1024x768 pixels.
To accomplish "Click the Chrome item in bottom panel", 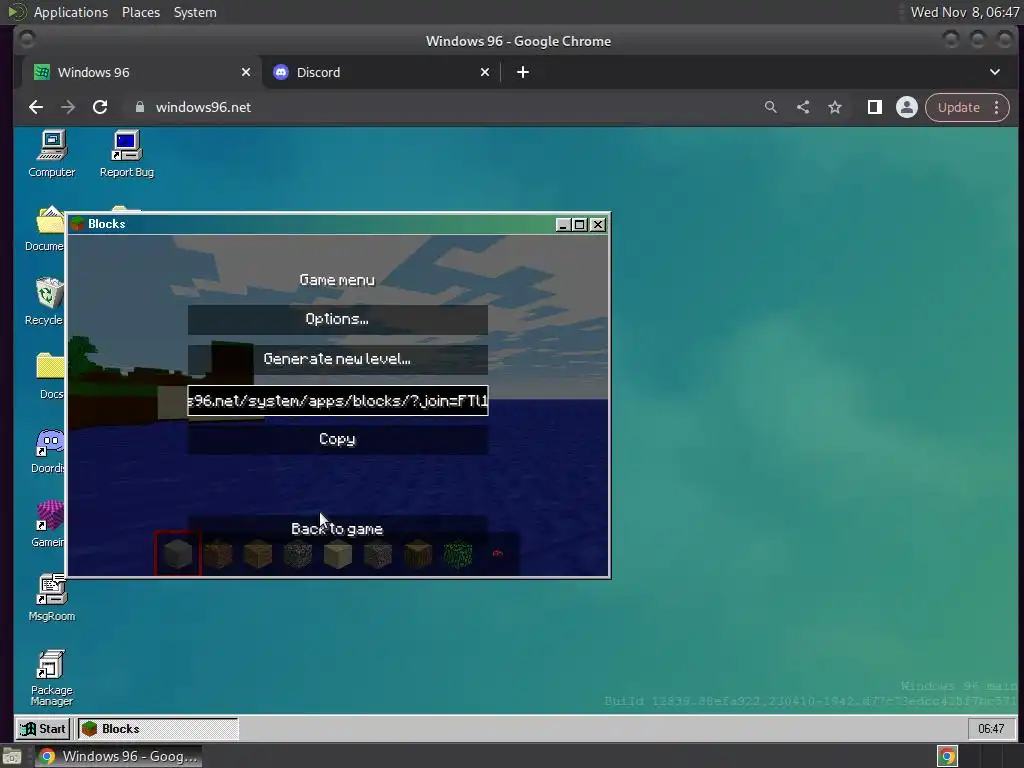I will coord(119,756).
